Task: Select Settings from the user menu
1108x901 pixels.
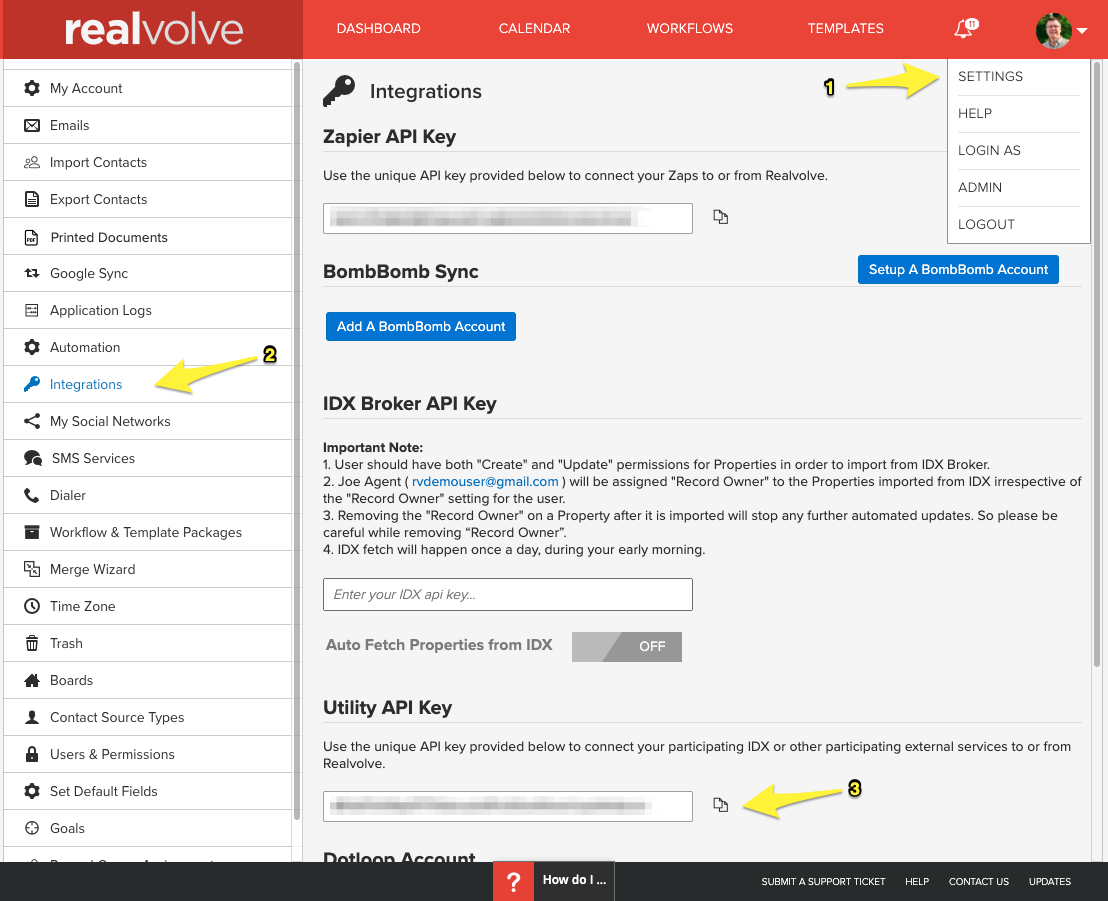Action: pos(990,76)
